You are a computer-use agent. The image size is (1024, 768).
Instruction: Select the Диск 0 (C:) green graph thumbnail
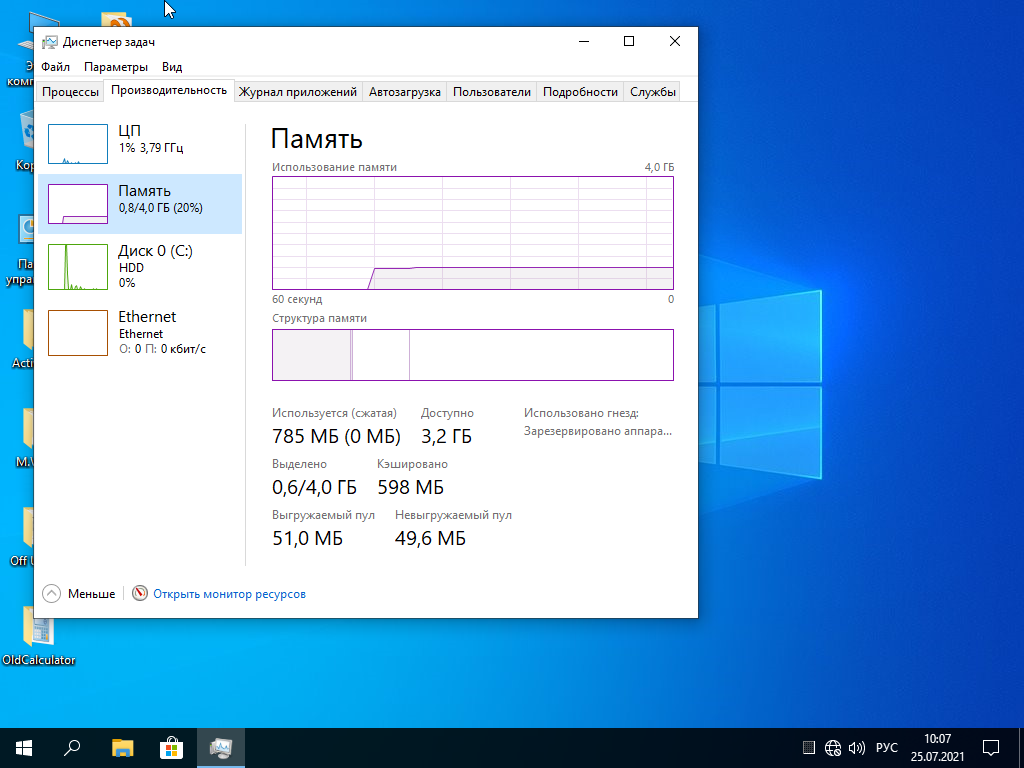[78, 266]
